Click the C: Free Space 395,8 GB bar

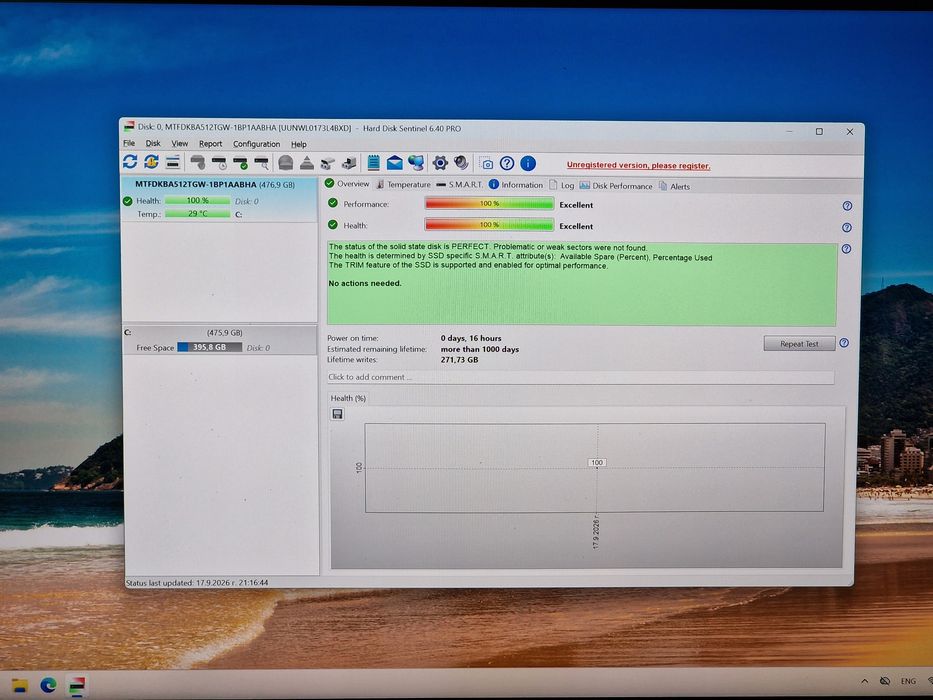pos(209,347)
